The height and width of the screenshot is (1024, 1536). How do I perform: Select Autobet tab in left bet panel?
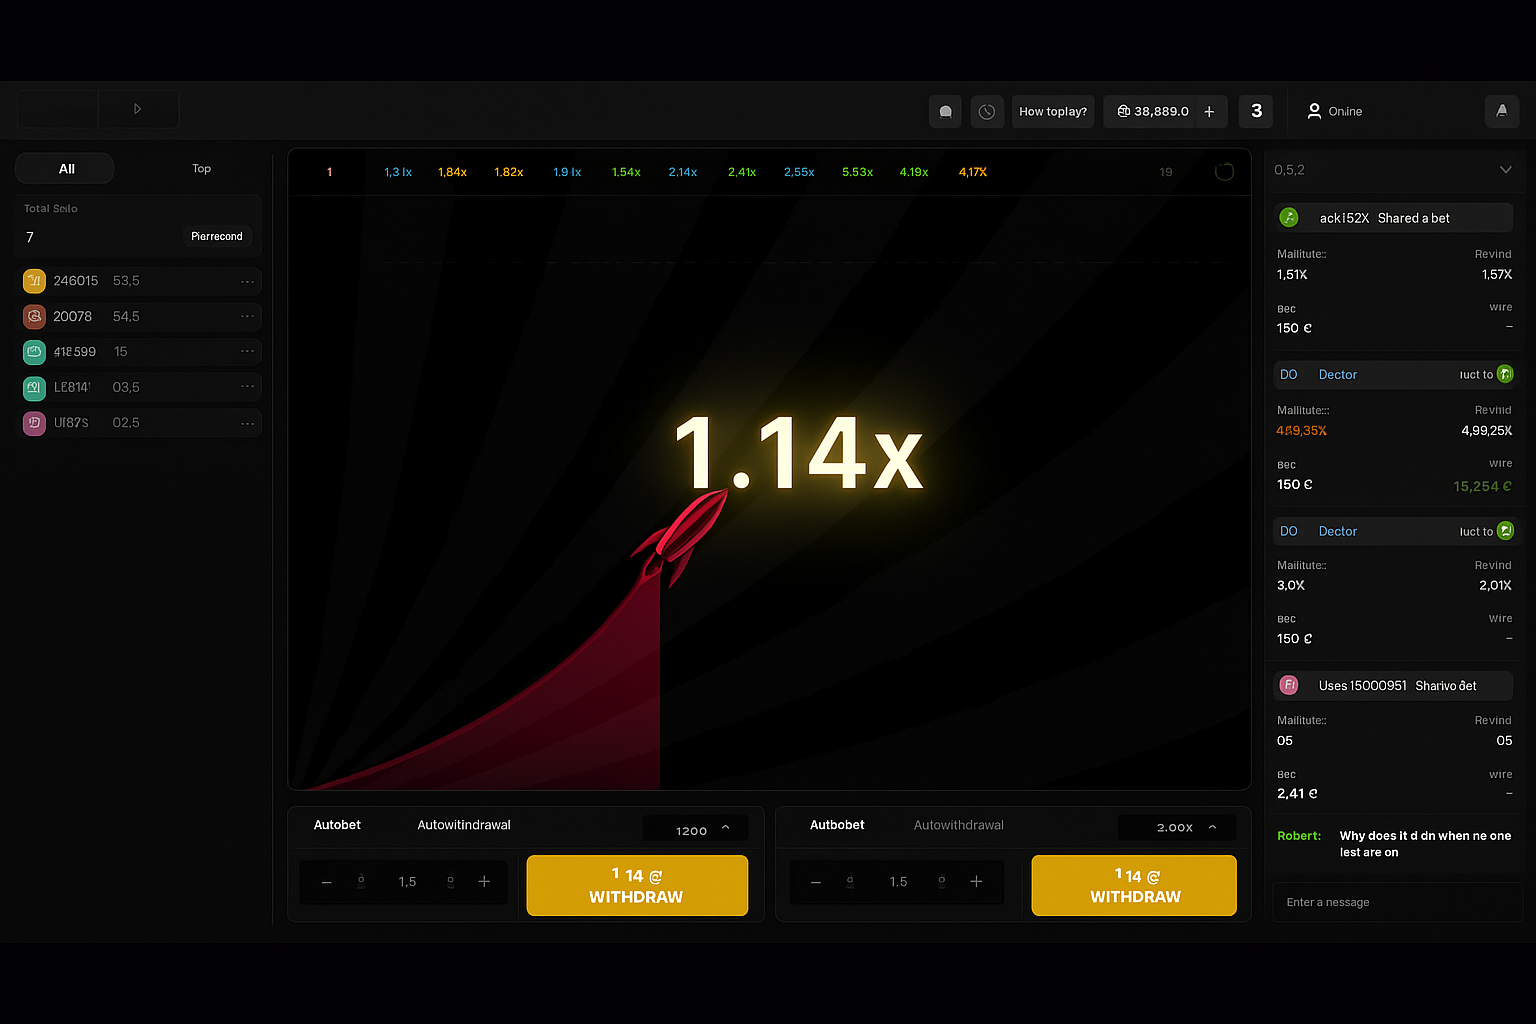click(x=337, y=825)
